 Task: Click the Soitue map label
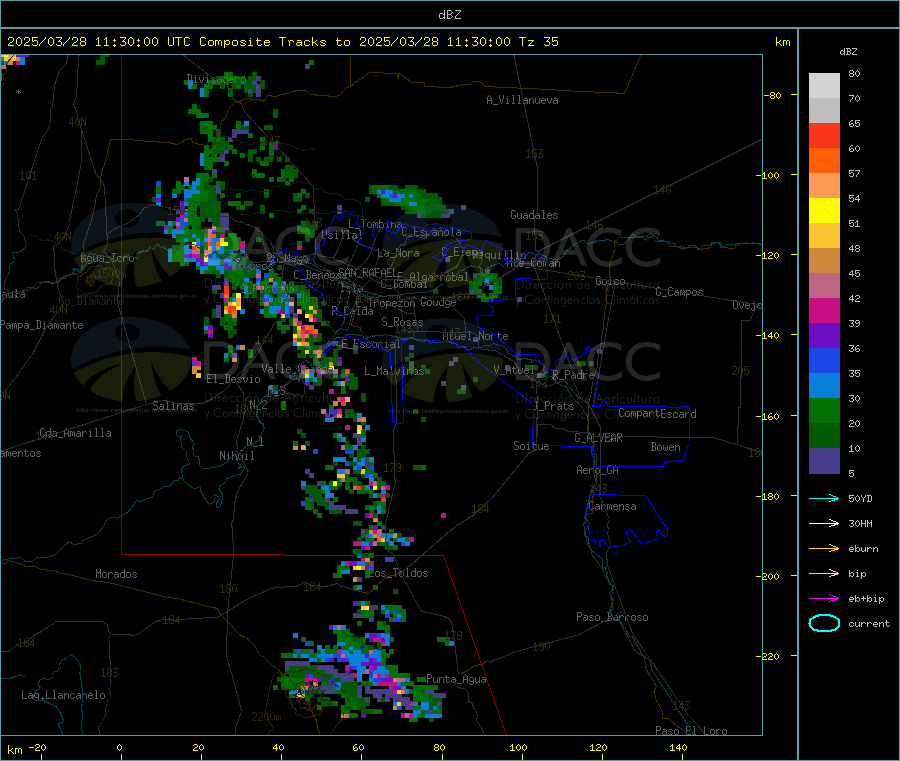[531, 446]
